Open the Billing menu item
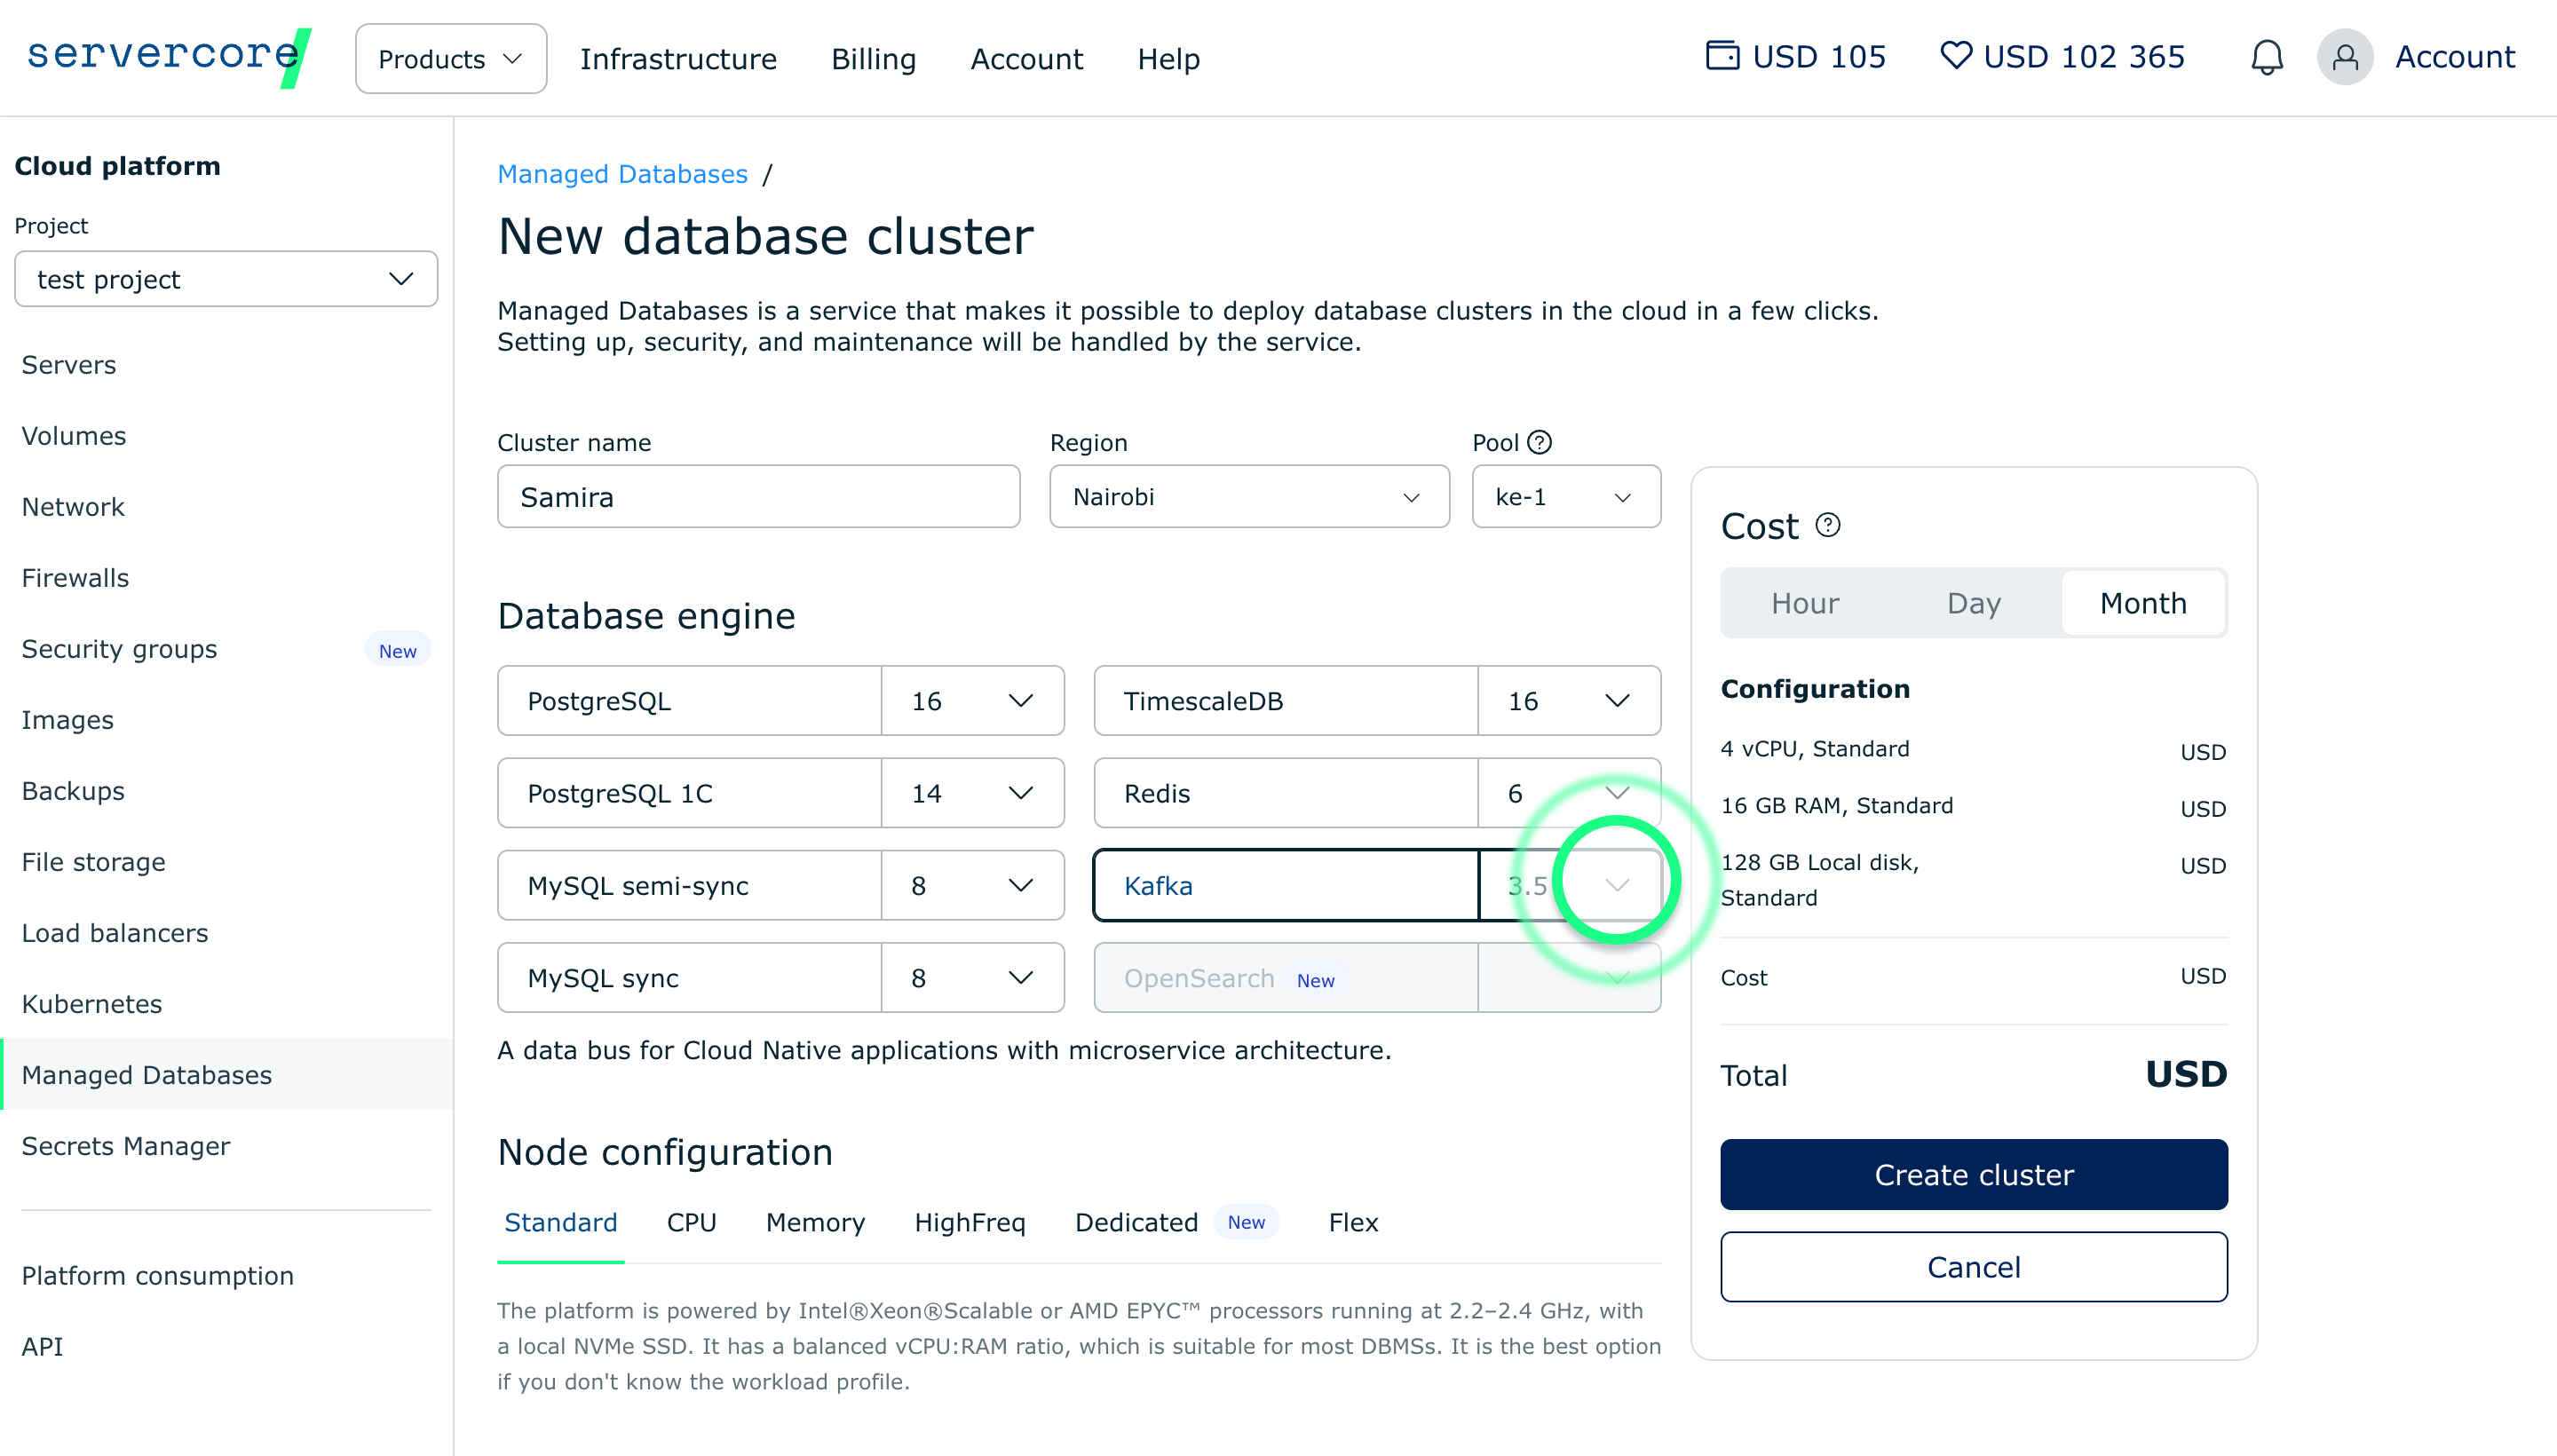The height and width of the screenshot is (1456, 2557). tap(873, 59)
